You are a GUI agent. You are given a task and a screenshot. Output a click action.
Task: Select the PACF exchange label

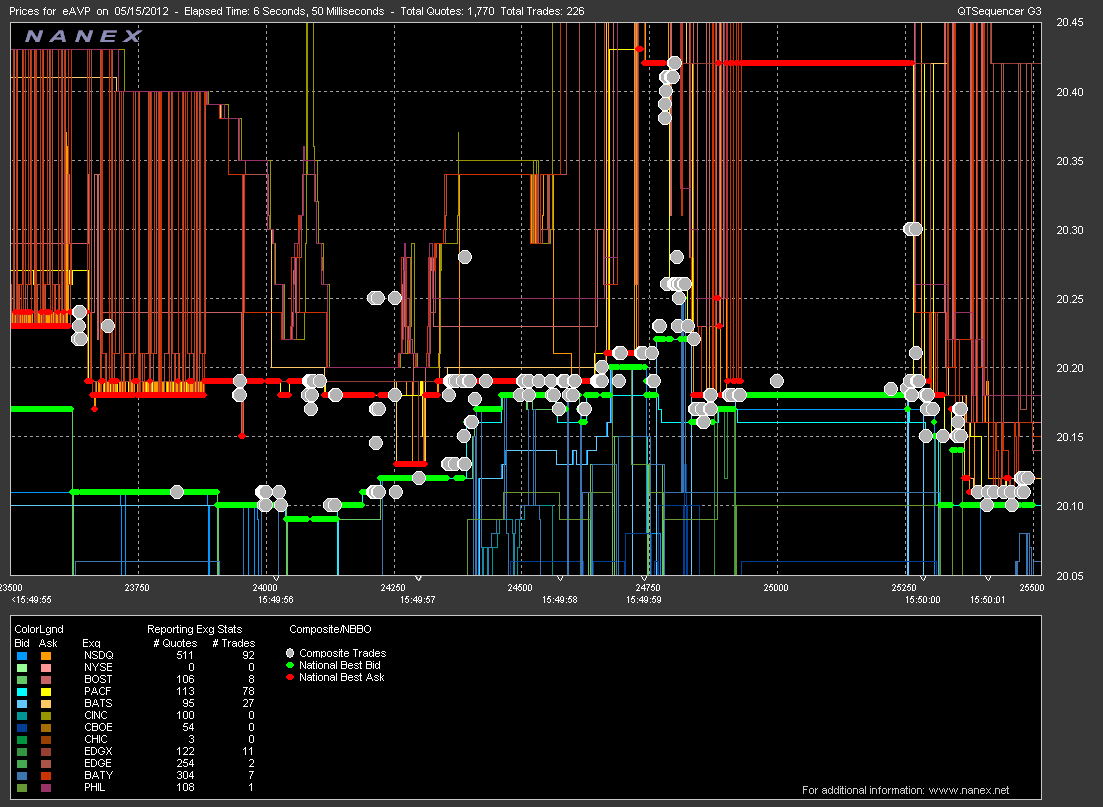(97, 691)
